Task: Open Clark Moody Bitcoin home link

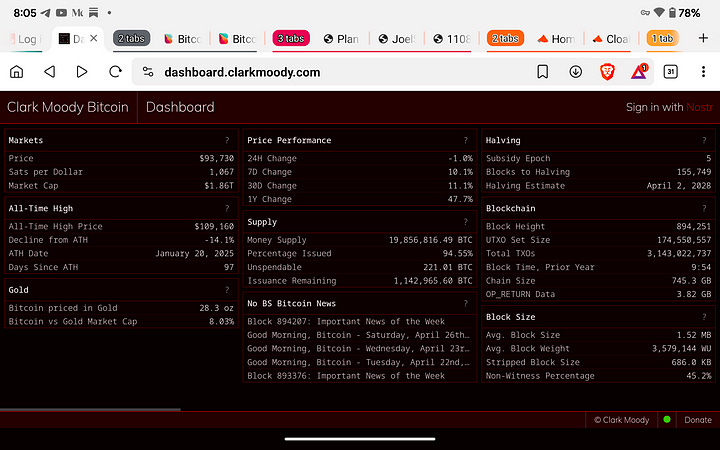Action: point(68,107)
